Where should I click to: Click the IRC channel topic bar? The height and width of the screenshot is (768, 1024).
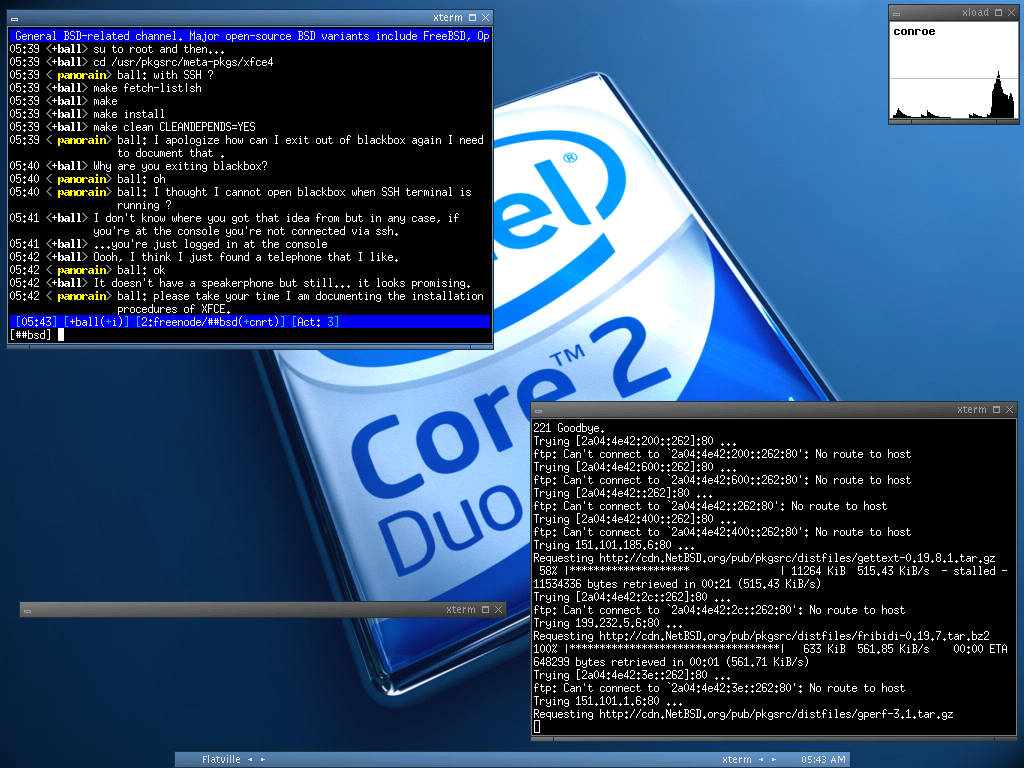pyautogui.click(x=250, y=36)
